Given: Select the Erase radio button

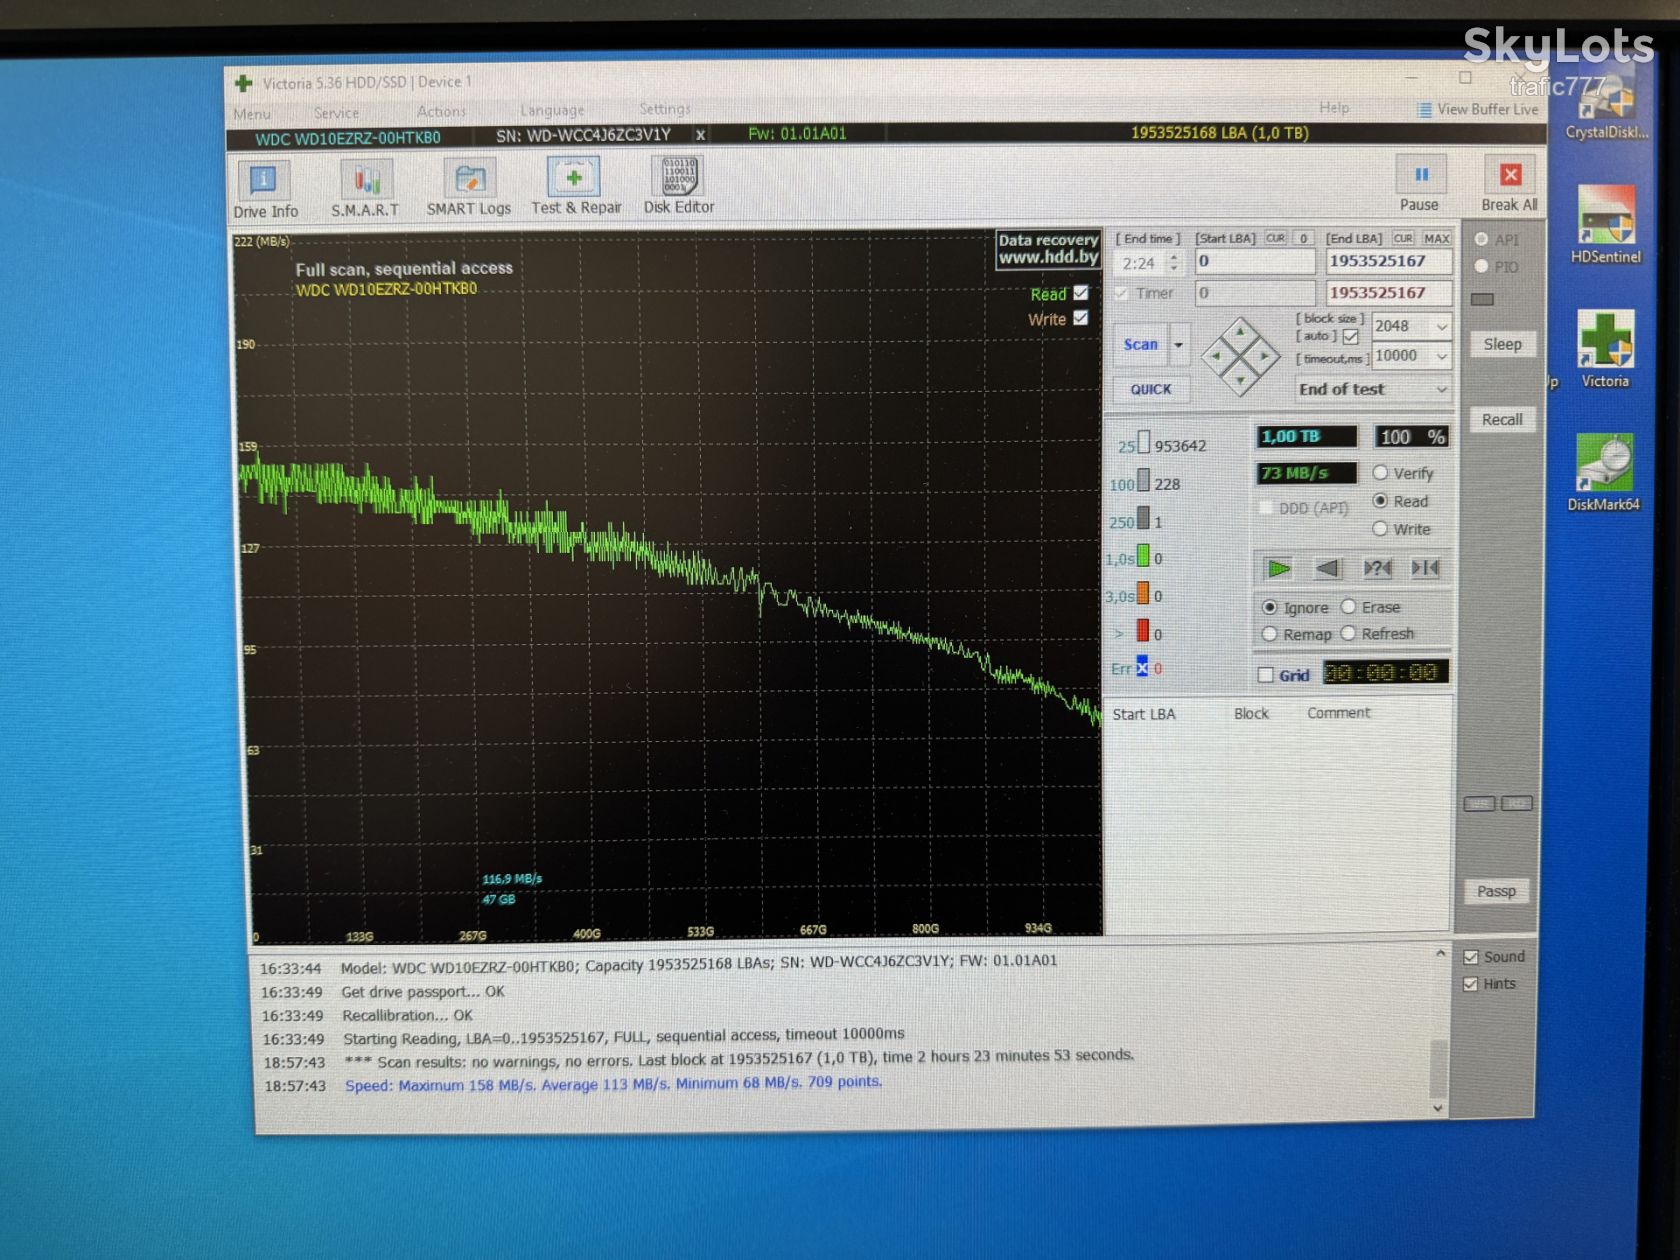Looking at the screenshot, I should (1348, 607).
